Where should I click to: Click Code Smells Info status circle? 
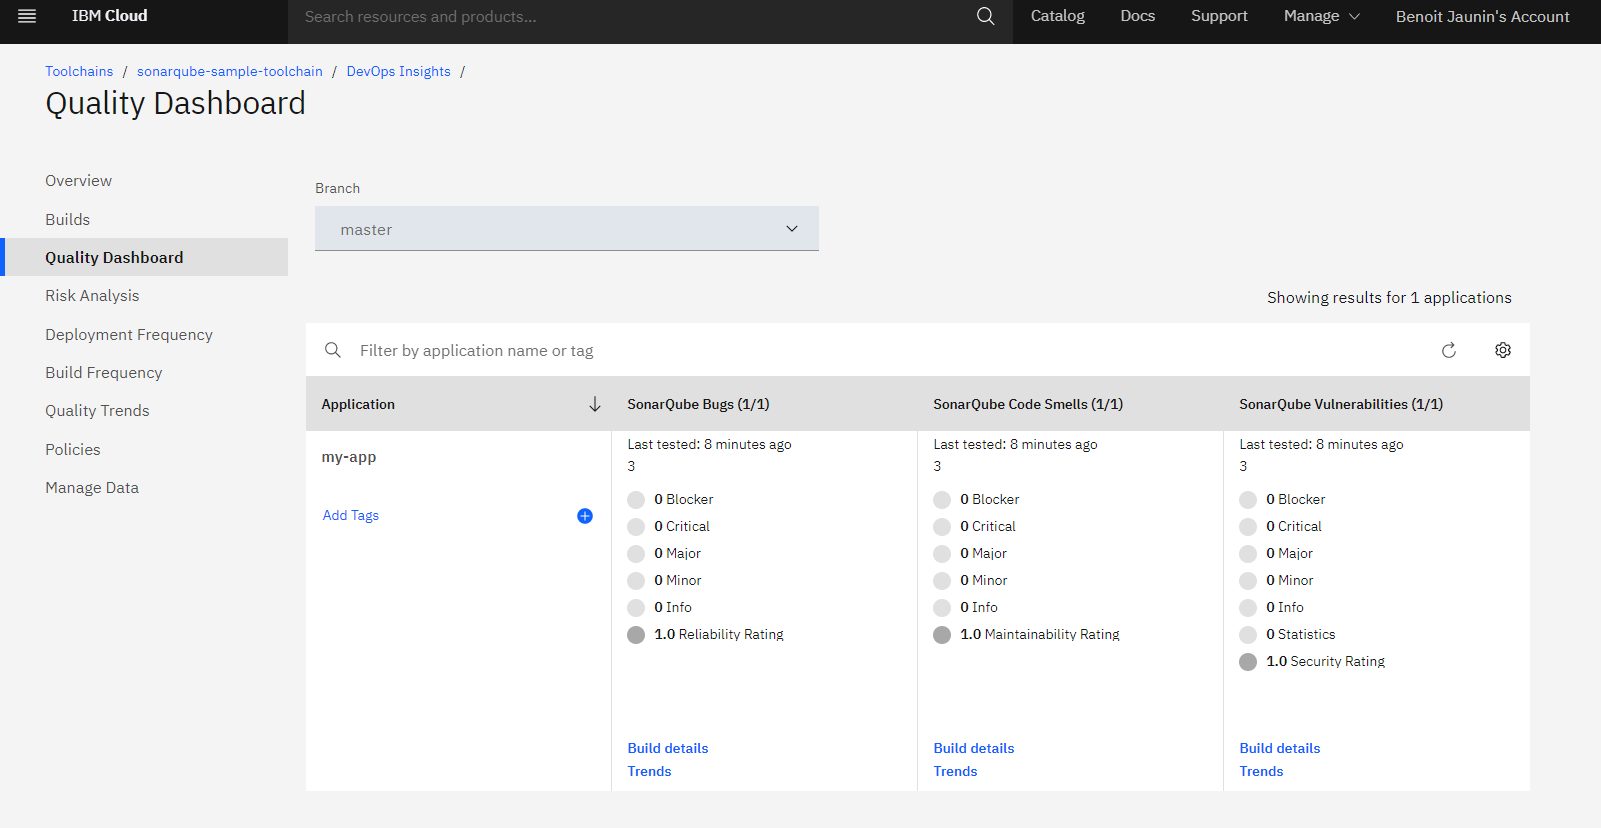click(942, 608)
